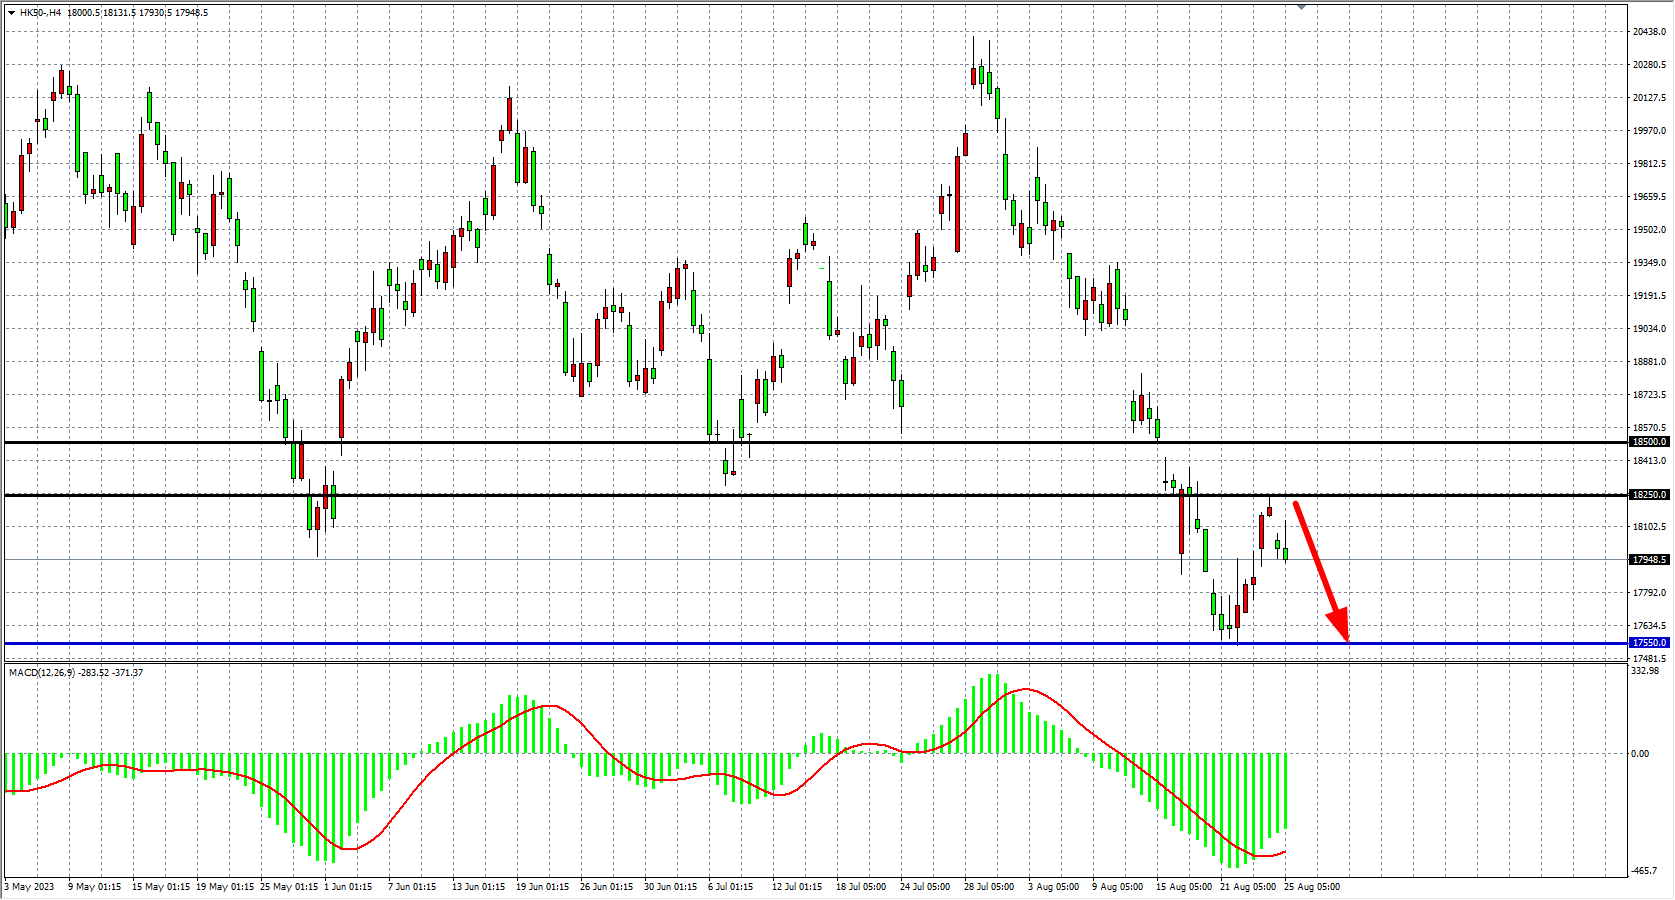Click the blue 17550.0 price level tag
Viewport: 1675px width, 900px height.
point(1649,643)
